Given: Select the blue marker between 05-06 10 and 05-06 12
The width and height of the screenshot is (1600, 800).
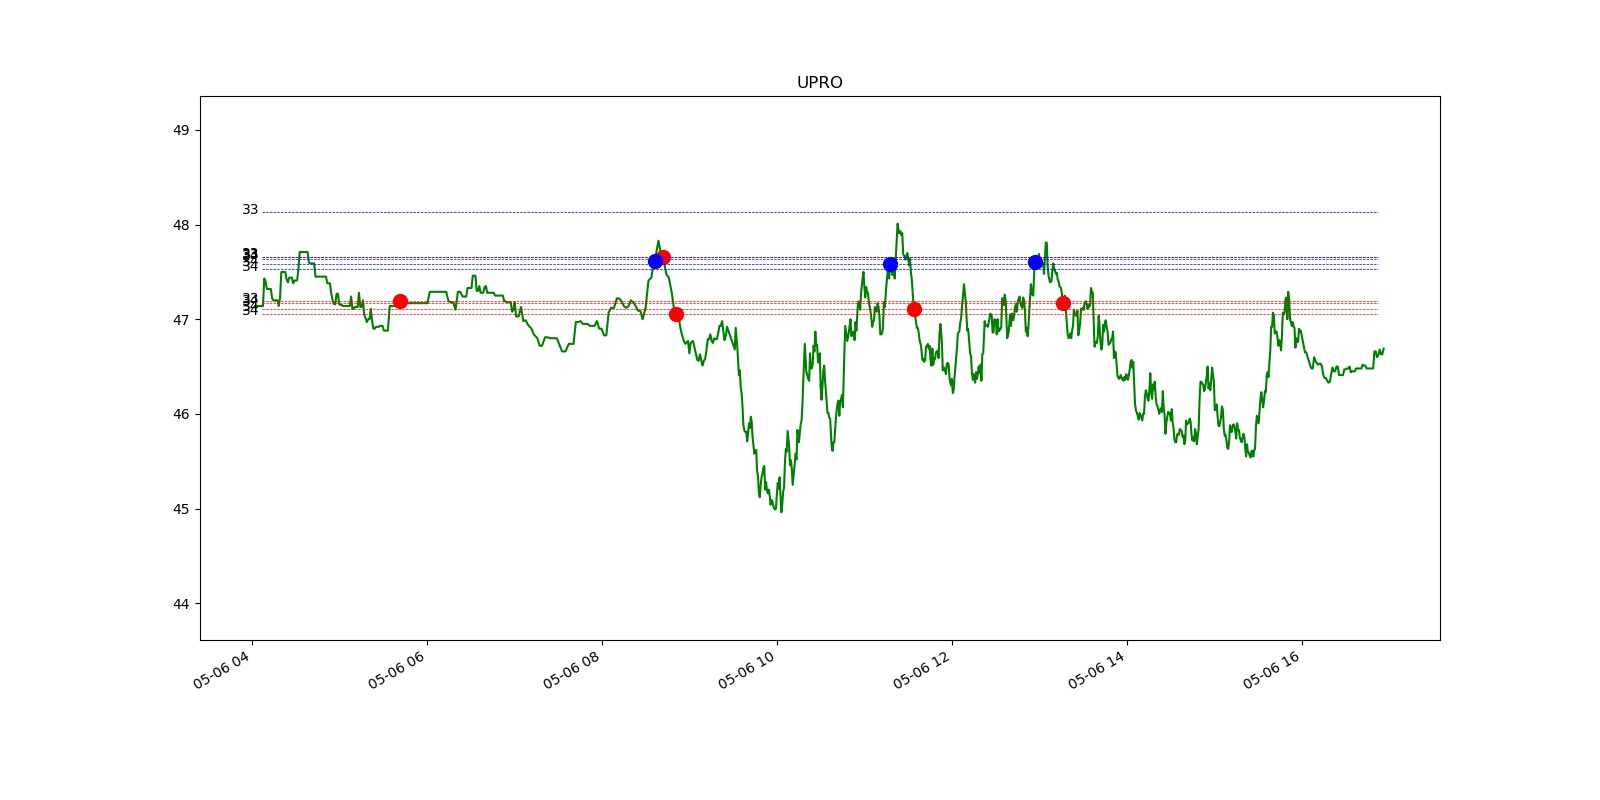Looking at the screenshot, I should [x=890, y=264].
